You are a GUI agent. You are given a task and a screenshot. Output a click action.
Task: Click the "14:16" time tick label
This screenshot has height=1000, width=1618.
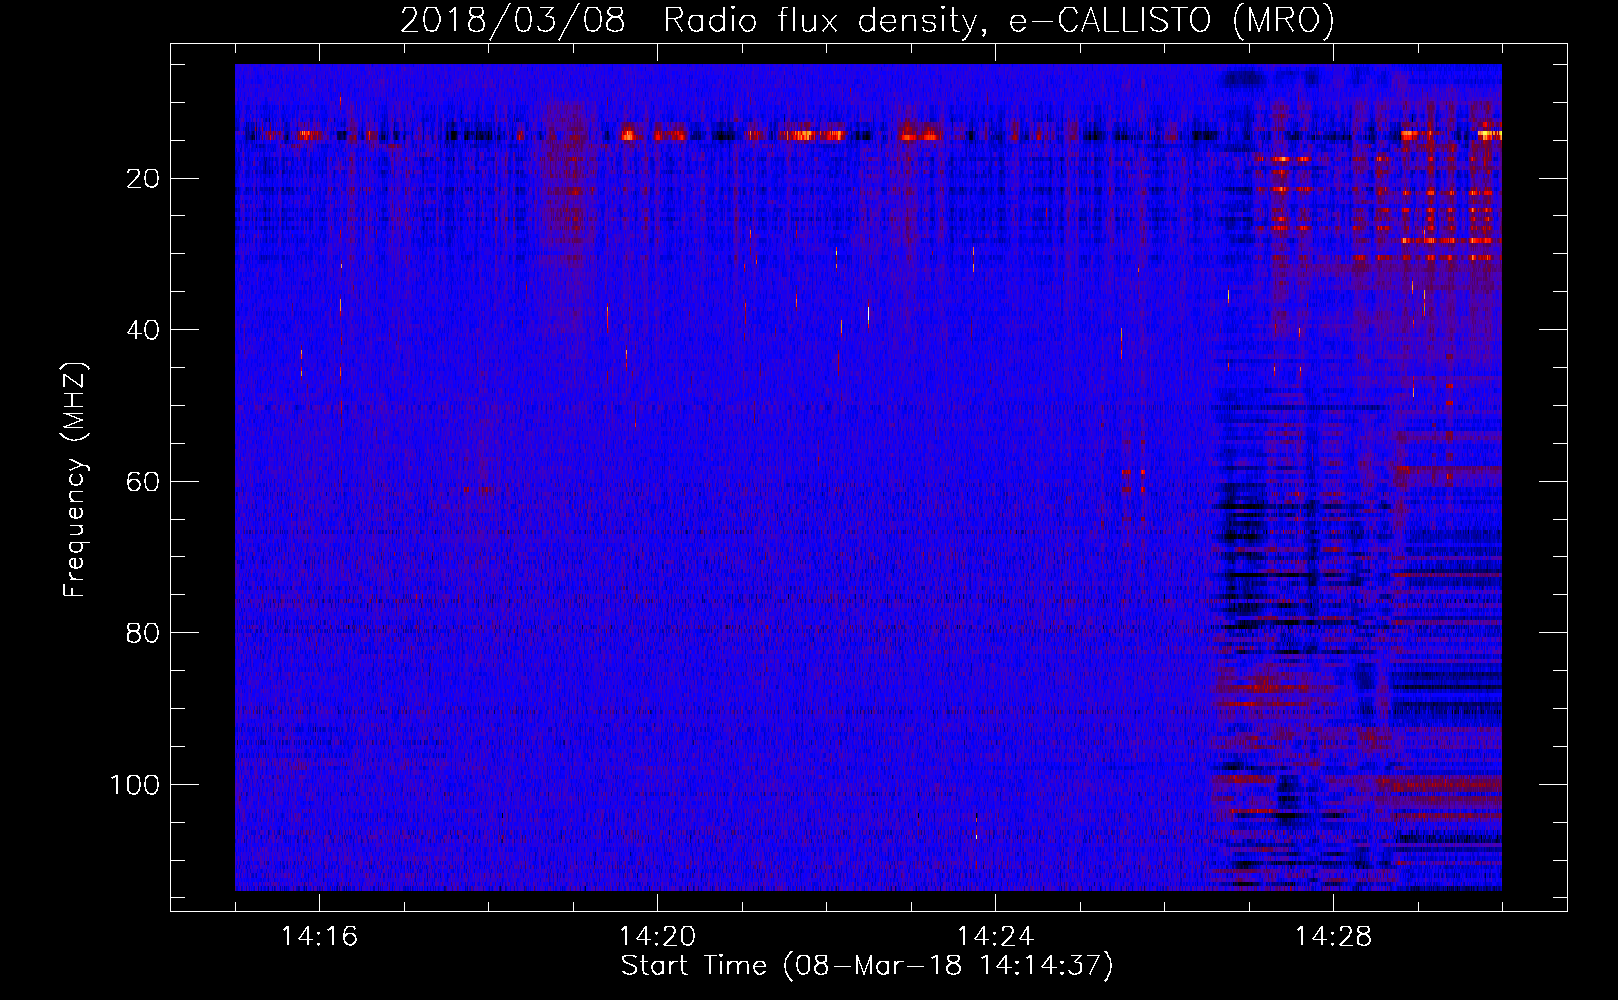tap(319, 937)
